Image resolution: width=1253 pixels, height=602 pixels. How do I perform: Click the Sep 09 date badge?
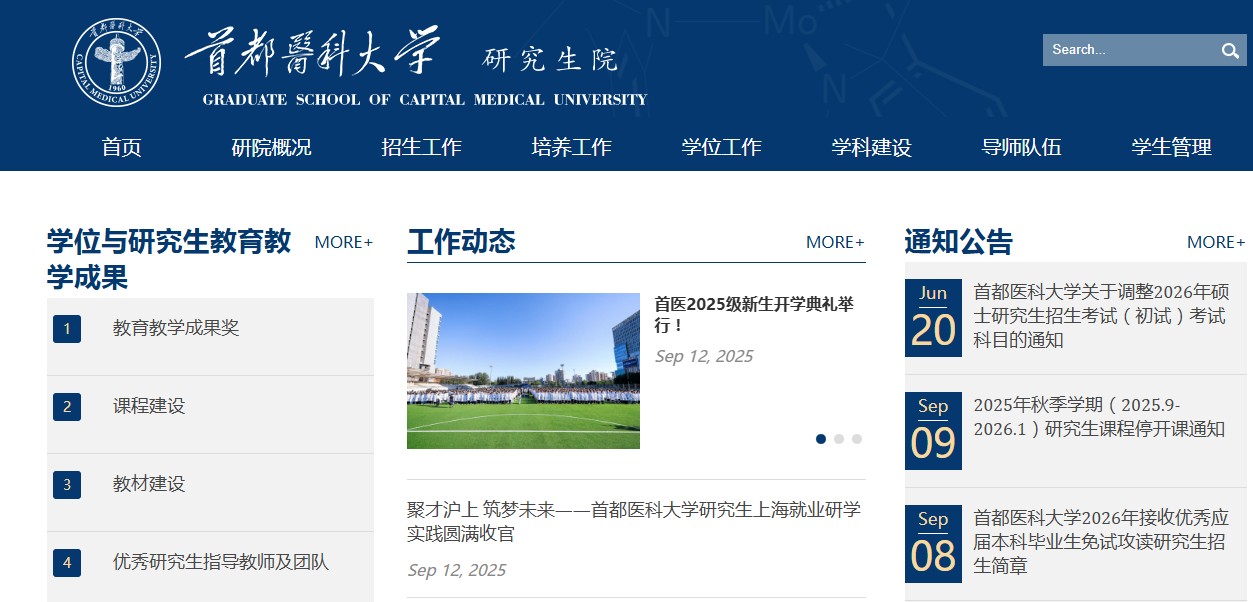coord(933,430)
